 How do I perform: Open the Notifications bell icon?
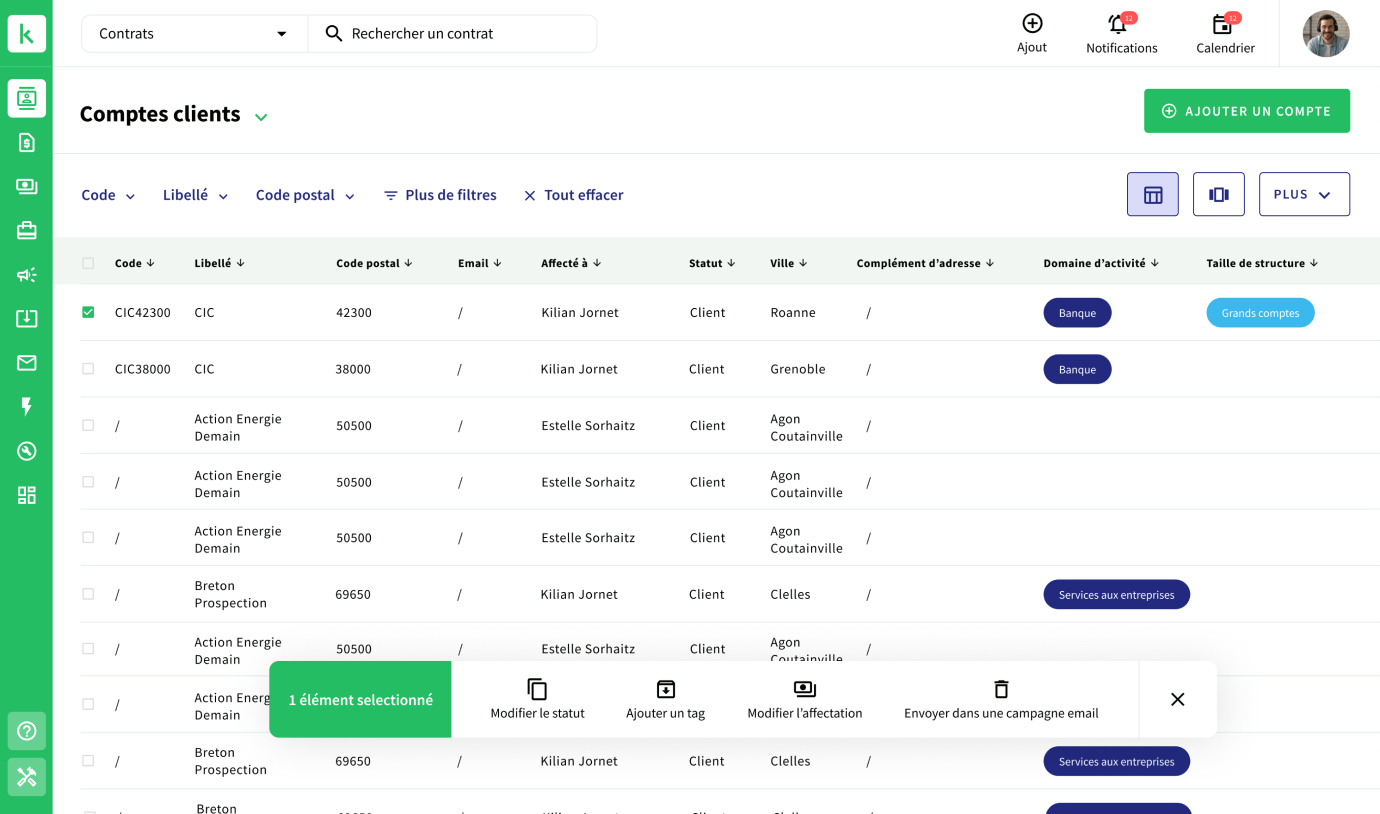click(1119, 25)
